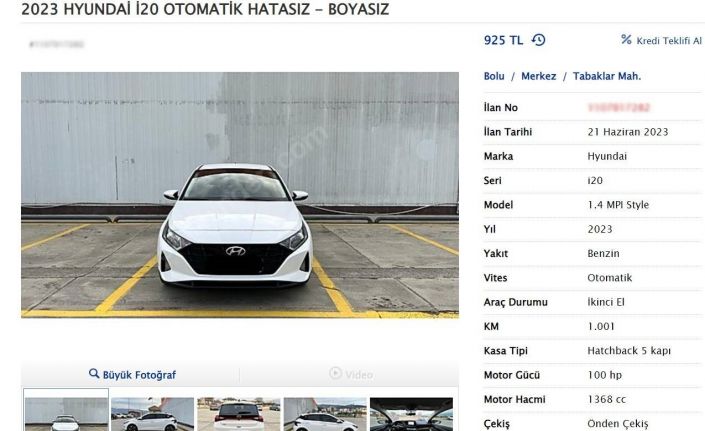Image resolution: width=705 pixels, height=431 pixels.
Task: Select the fourth thumbnail of the car
Action: [x=324, y=414]
